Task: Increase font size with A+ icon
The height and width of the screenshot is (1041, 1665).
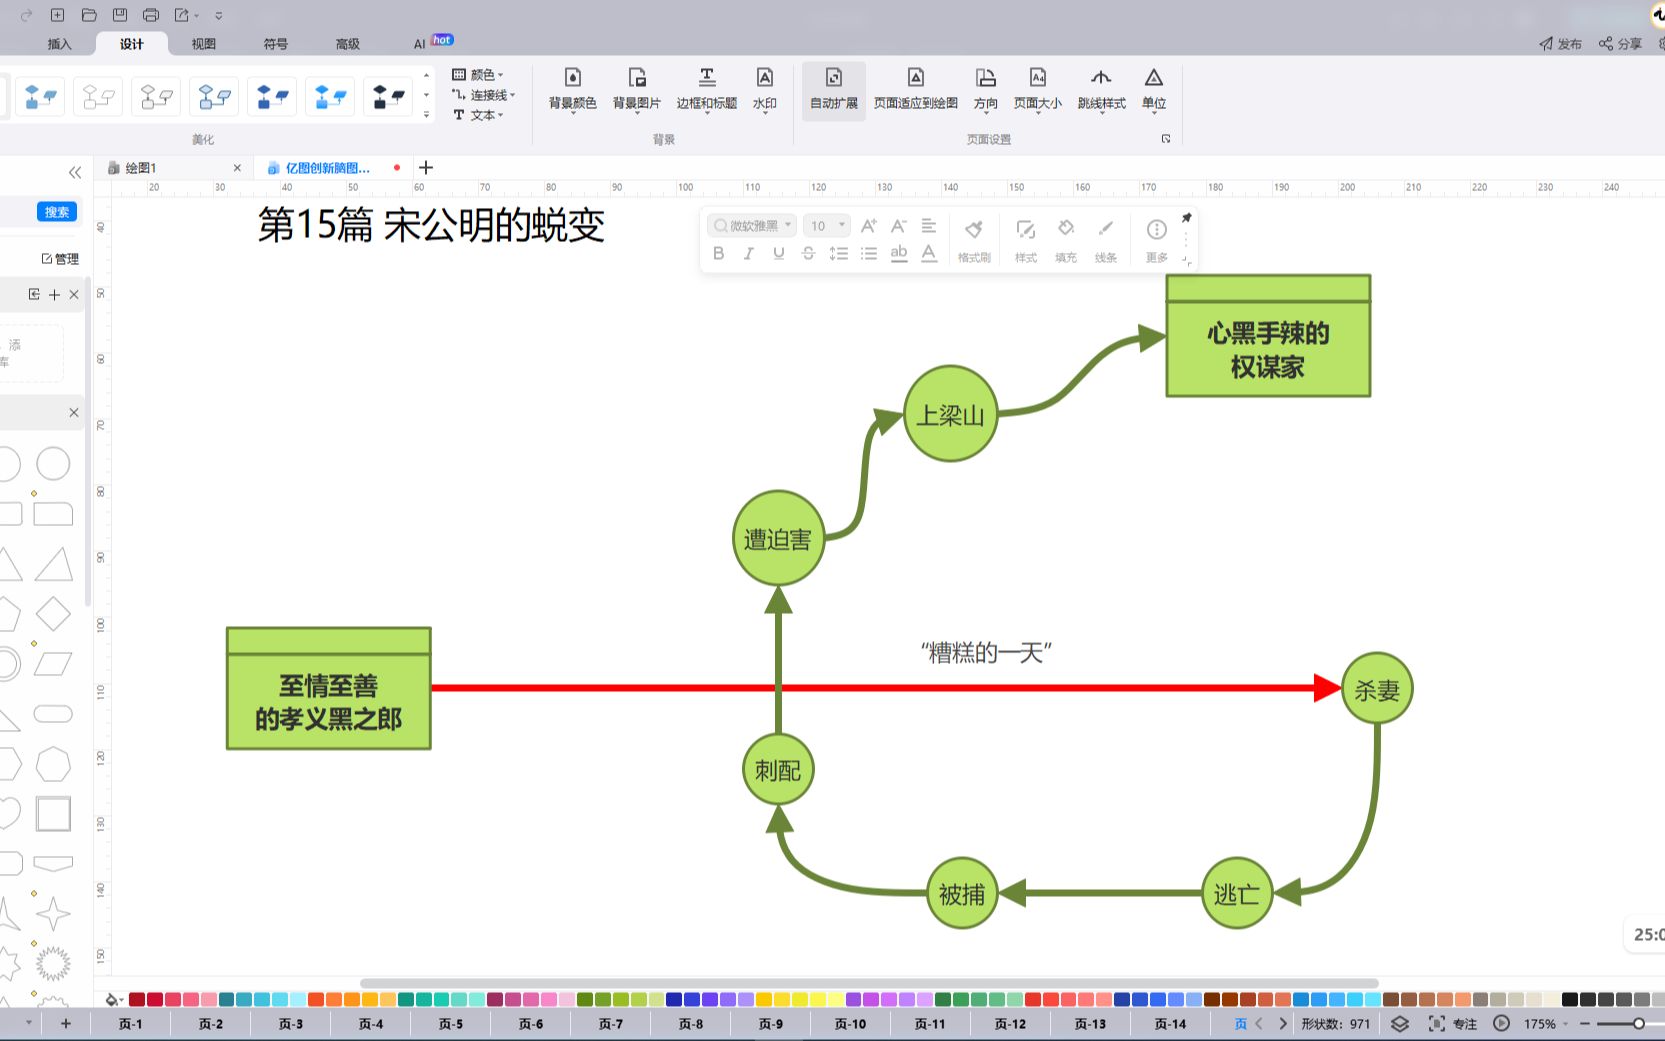Action: 869,226
